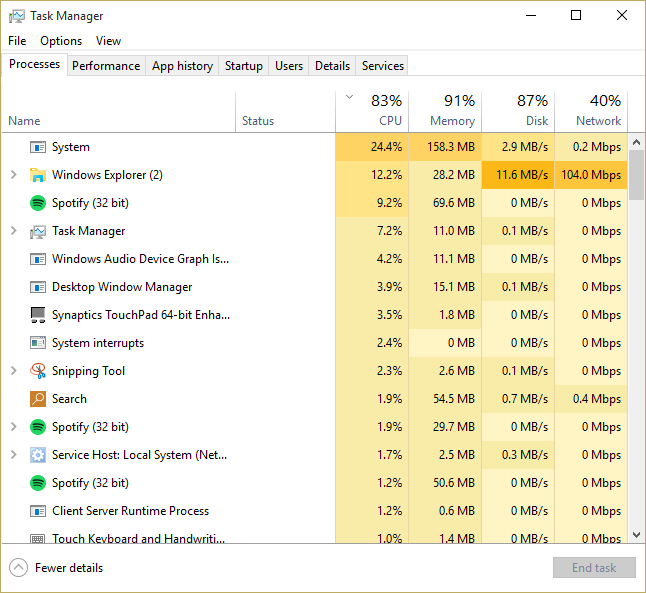Click the Windows Explorer folder icon
The height and width of the screenshot is (593, 646).
[x=38, y=175]
